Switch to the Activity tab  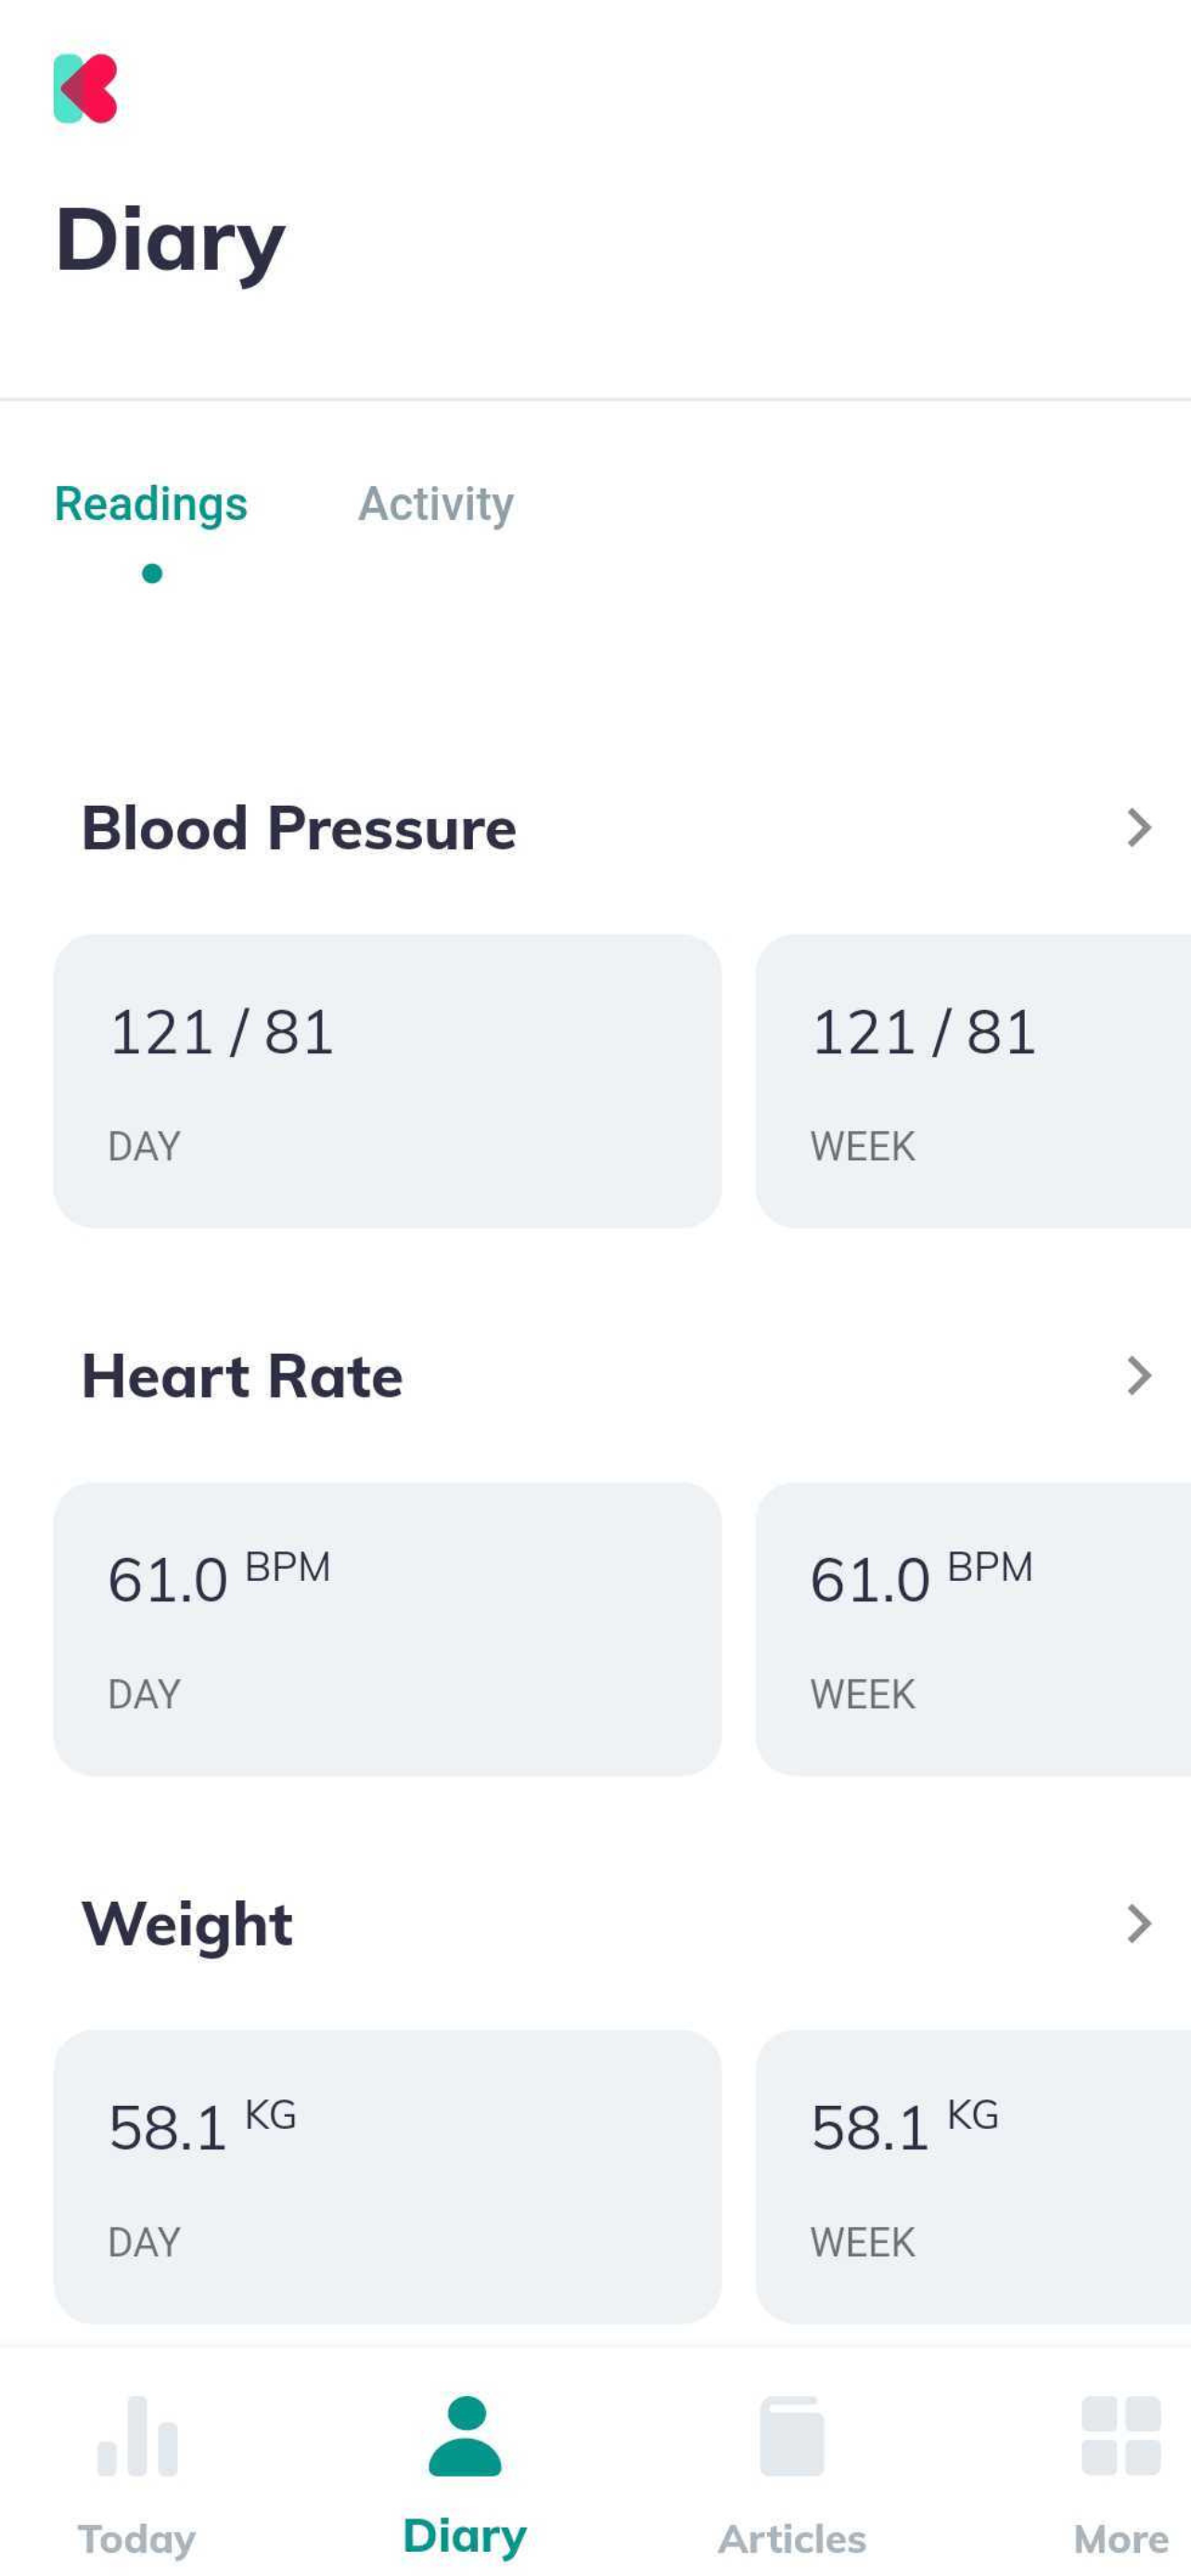436,503
